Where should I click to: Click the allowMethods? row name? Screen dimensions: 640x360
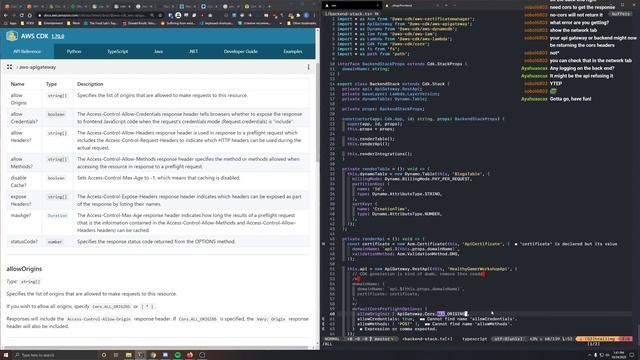click(x=22, y=162)
